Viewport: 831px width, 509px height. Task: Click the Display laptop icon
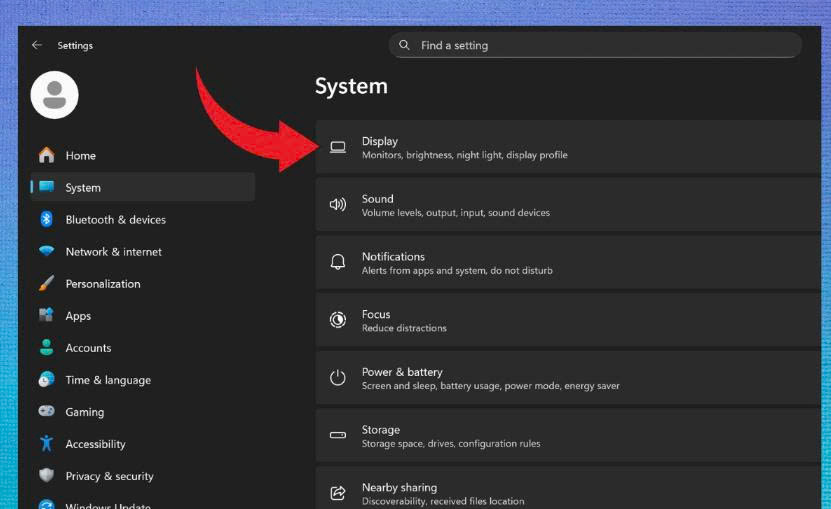[x=338, y=147]
